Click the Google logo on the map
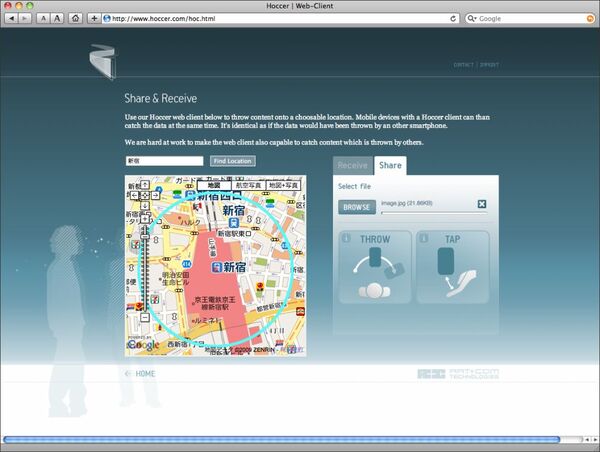The height and width of the screenshot is (452, 600). 143,344
